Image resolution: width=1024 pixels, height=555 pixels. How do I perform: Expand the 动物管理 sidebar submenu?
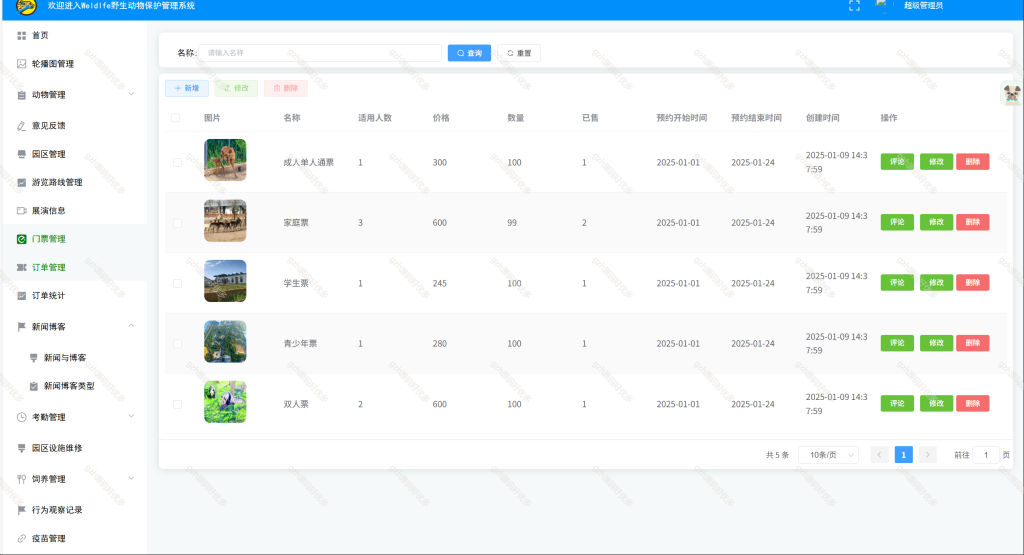pos(74,95)
